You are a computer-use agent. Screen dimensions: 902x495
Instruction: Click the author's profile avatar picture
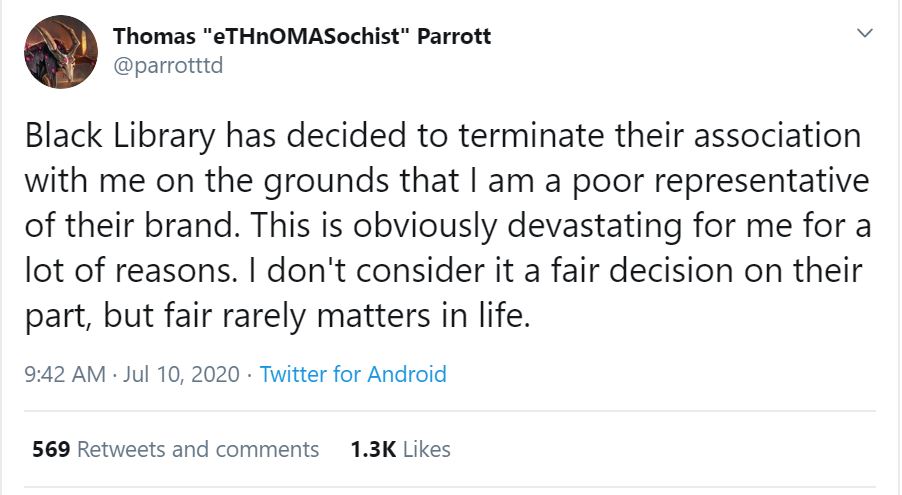[59, 51]
